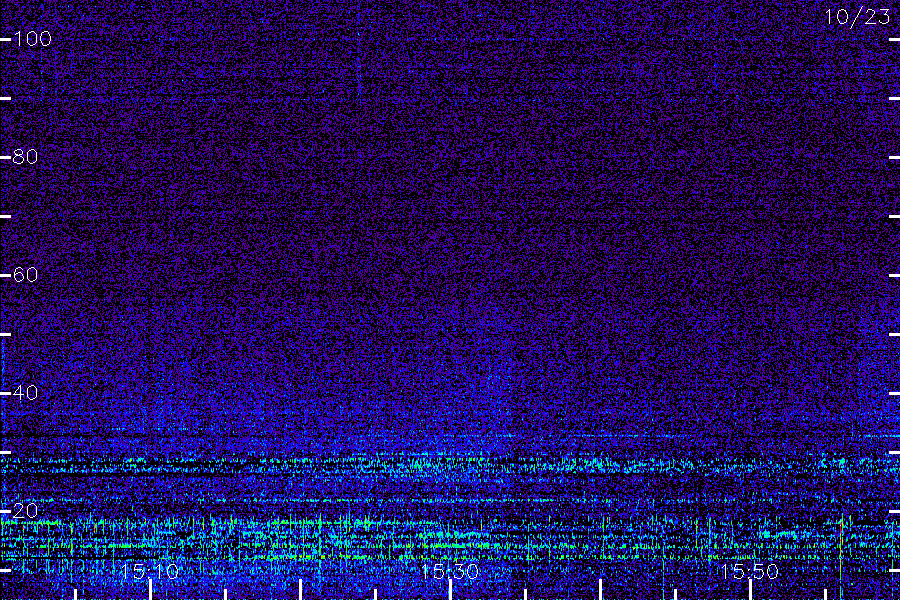
Task: Click the 100 frequency axis label
Action: (32, 39)
